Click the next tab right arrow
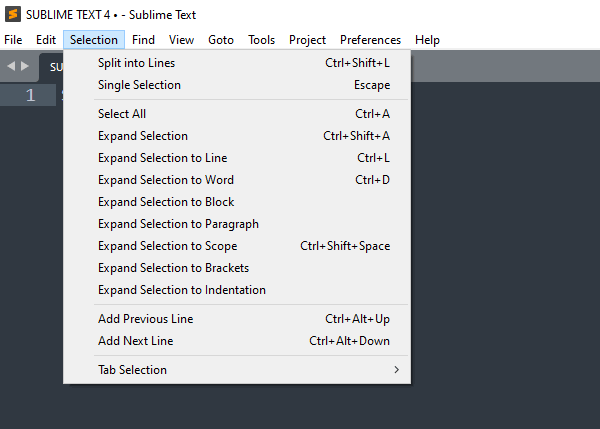Screen dimensions: 600x429 point(25,66)
